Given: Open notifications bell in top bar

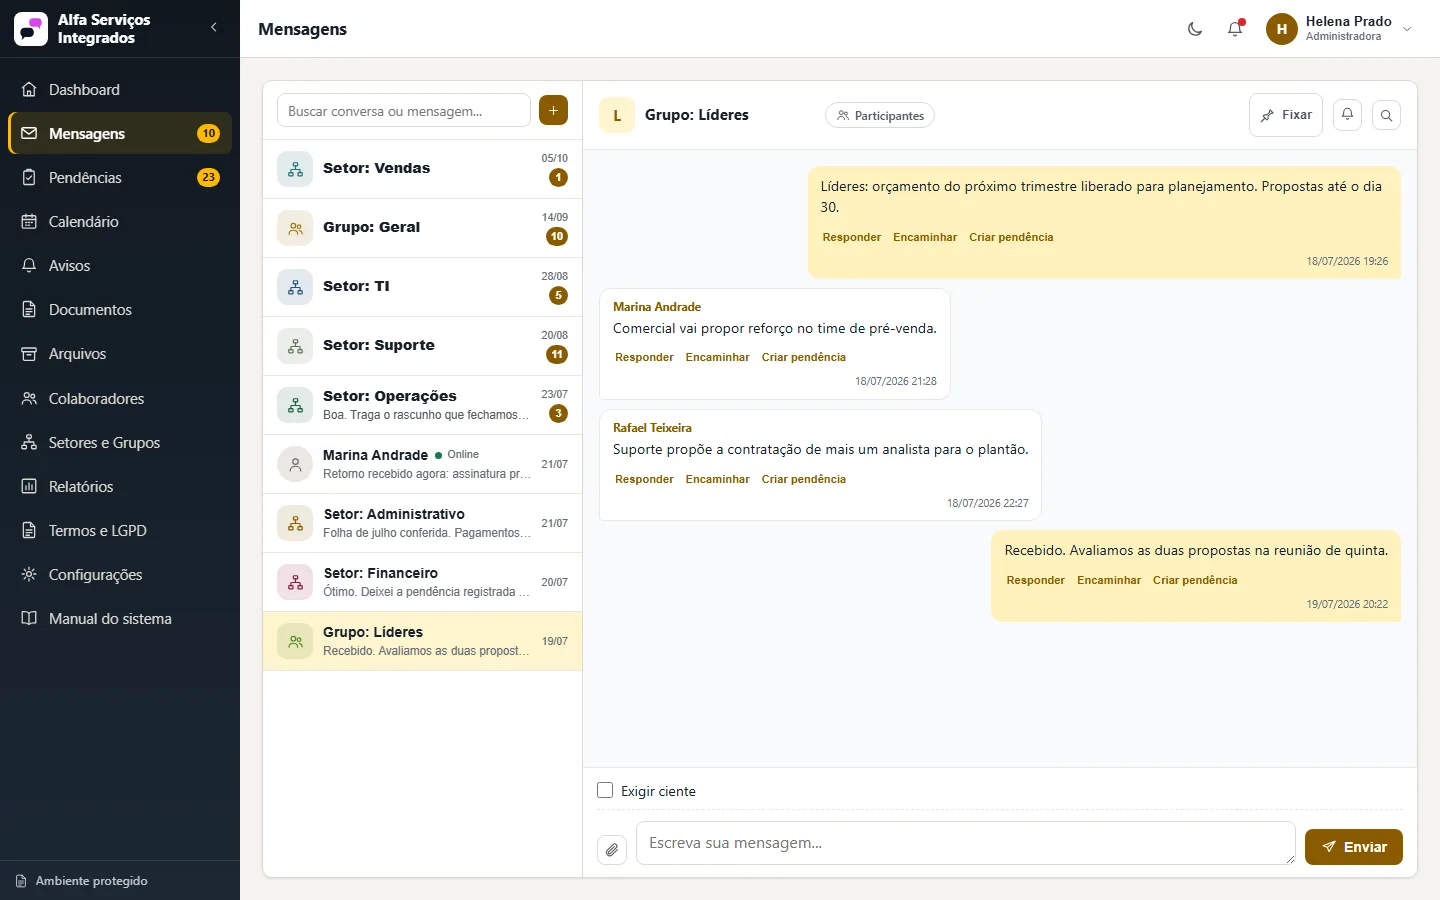Looking at the screenshot, I should [x=1235, y=29].
